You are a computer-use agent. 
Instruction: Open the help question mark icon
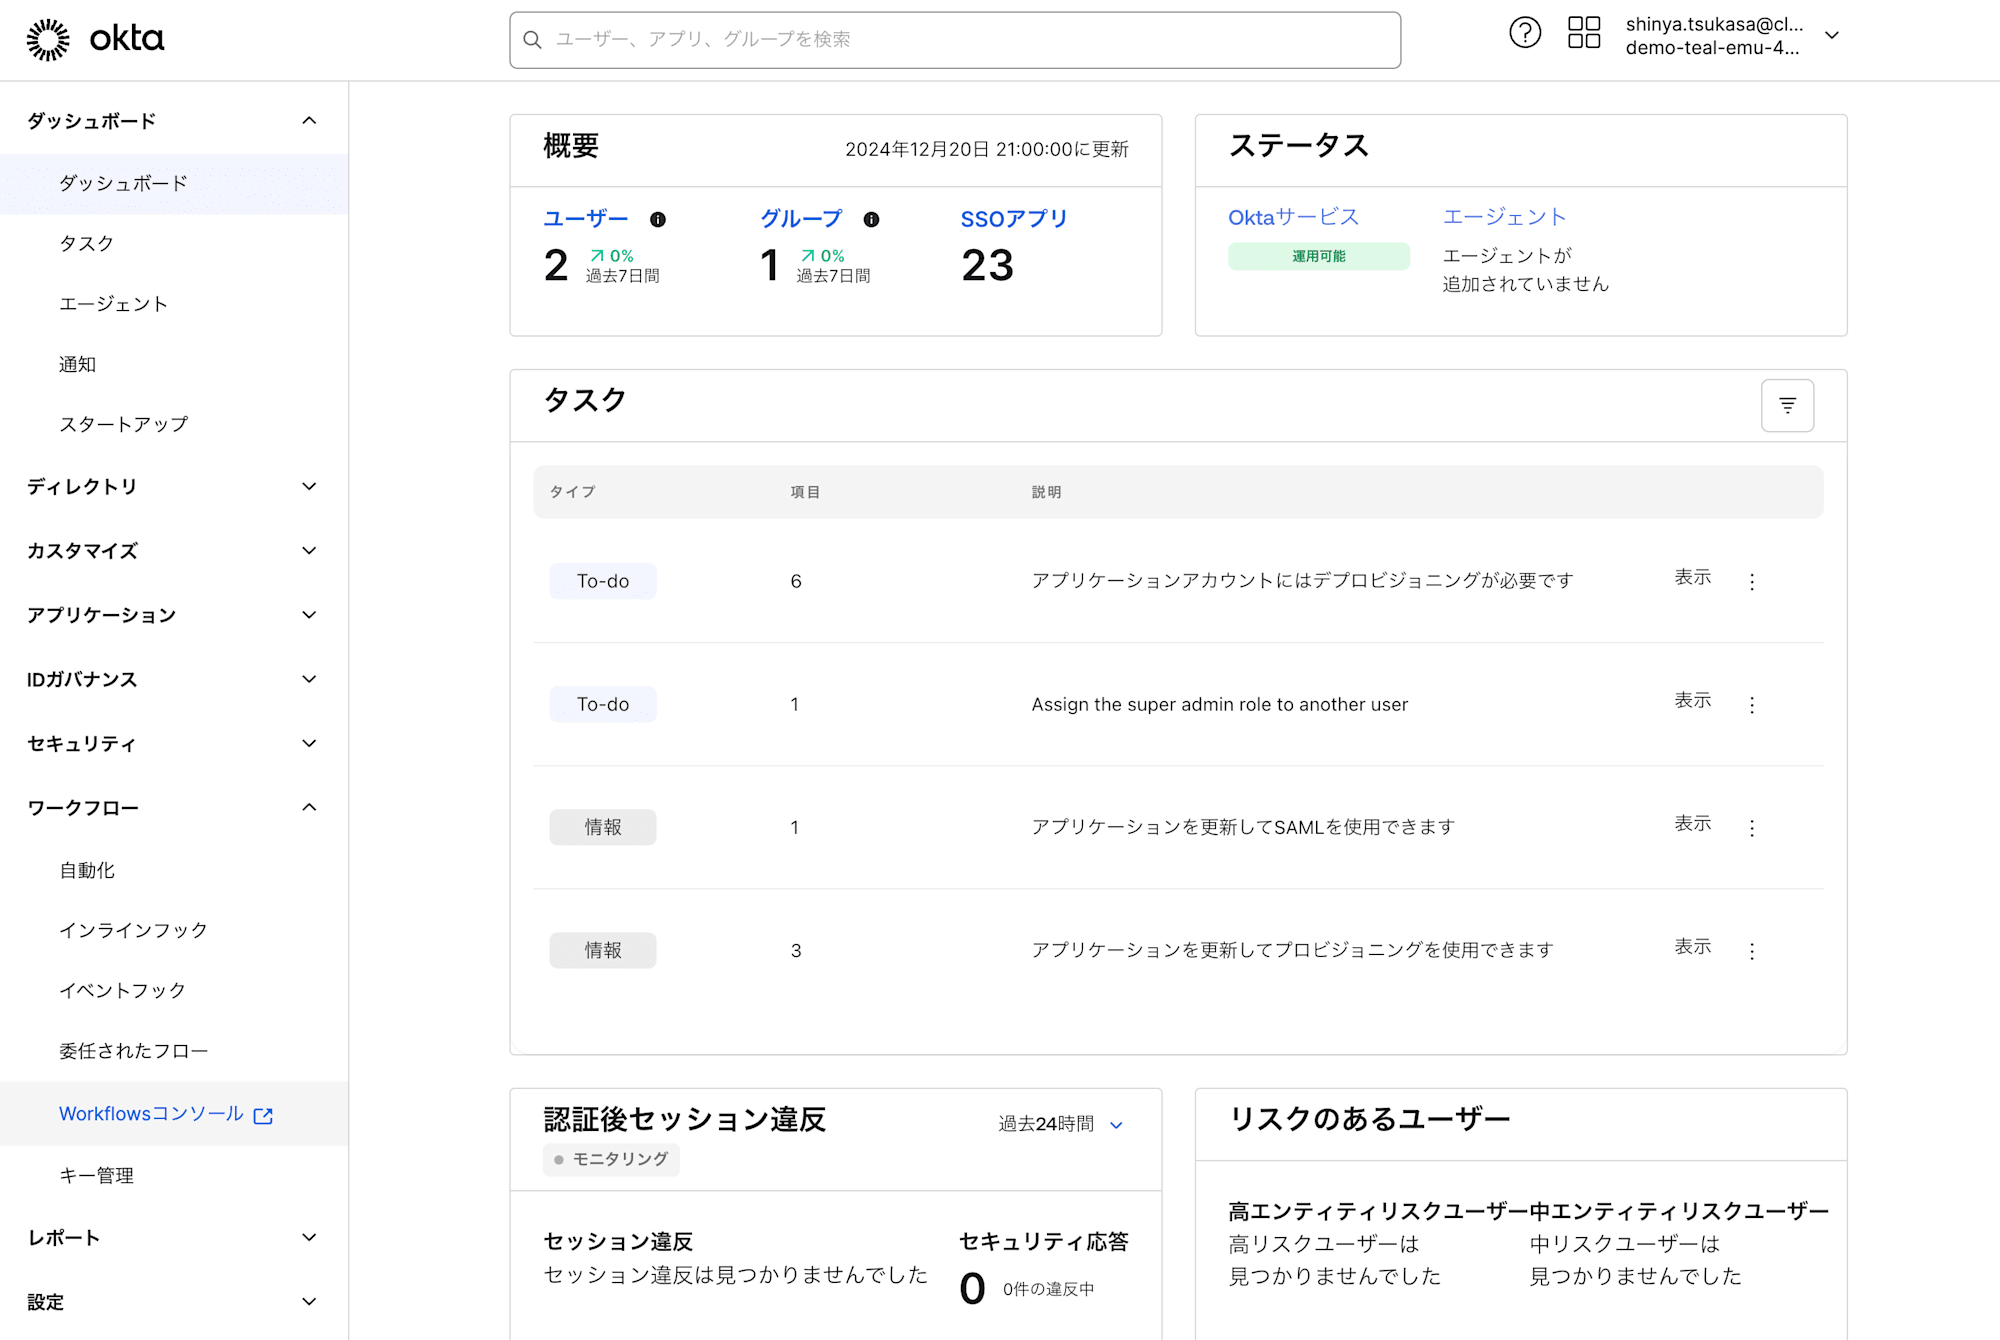pos(1525,33)
